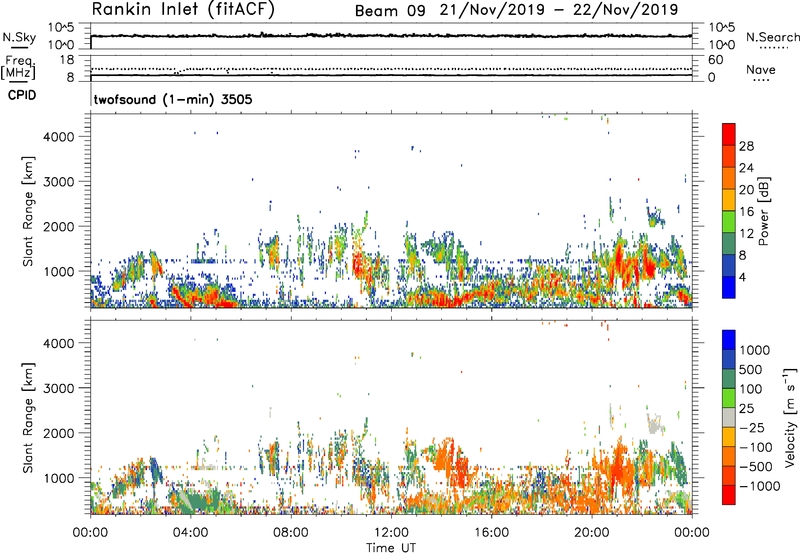This screenshot has width=800, height=554.
Task: Click the noise sky trace line in top panel
Action: (x=391, y=36)
